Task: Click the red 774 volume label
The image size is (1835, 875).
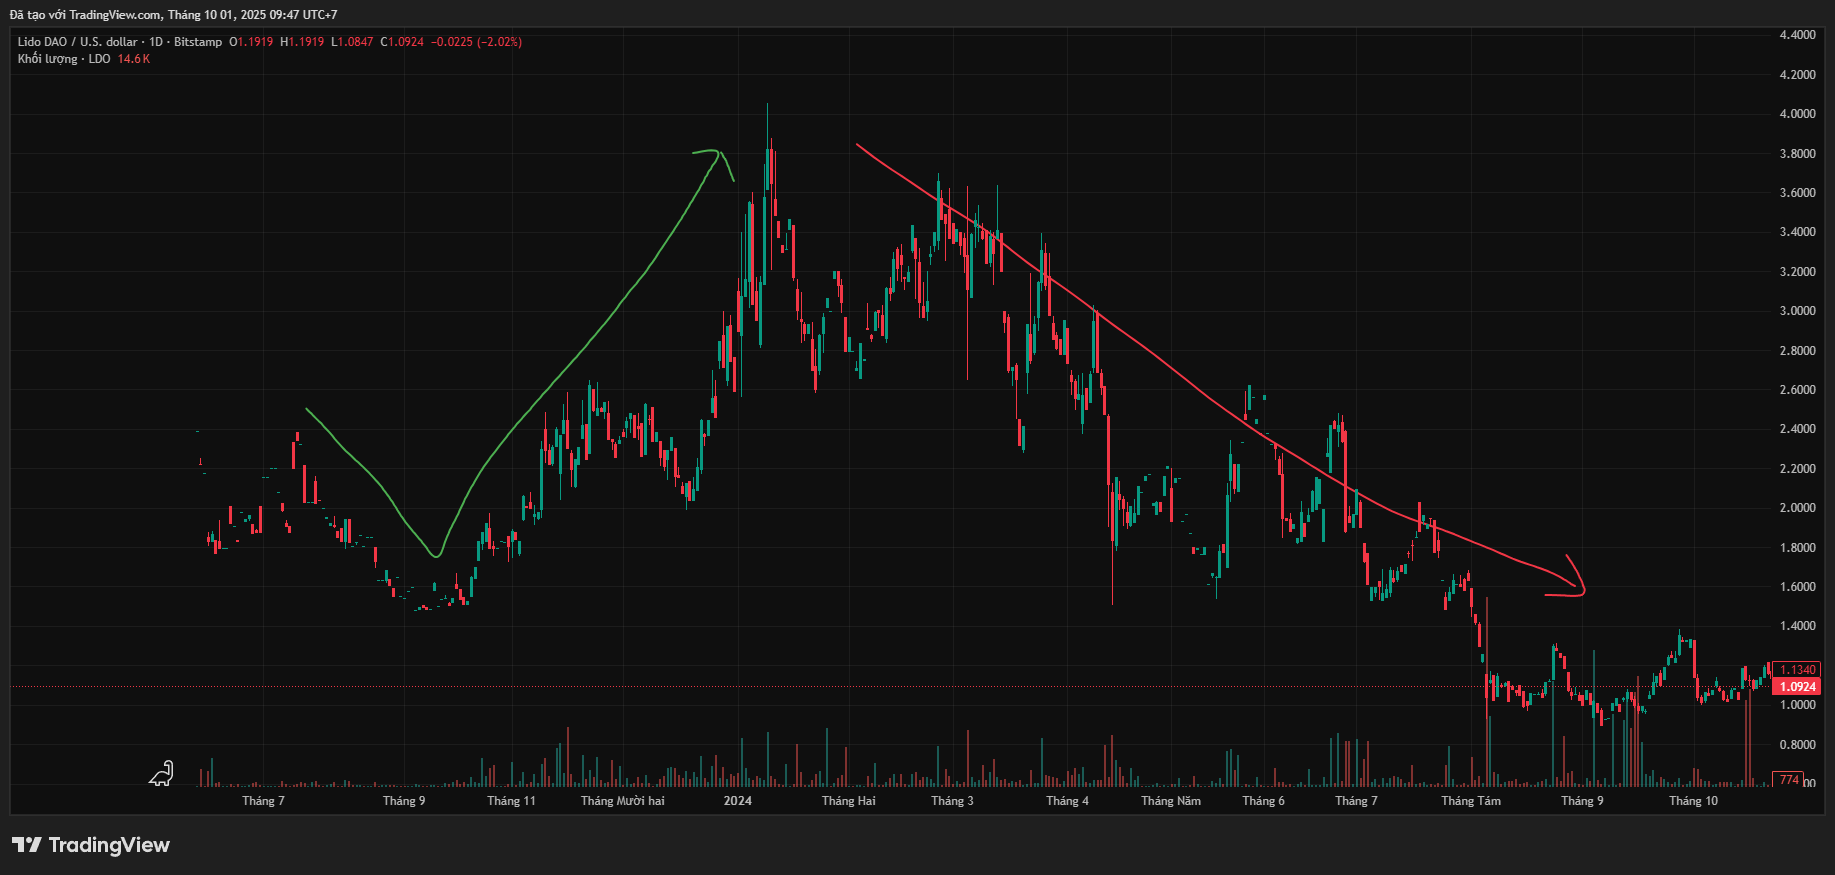Action: (x=1788, y=779)
